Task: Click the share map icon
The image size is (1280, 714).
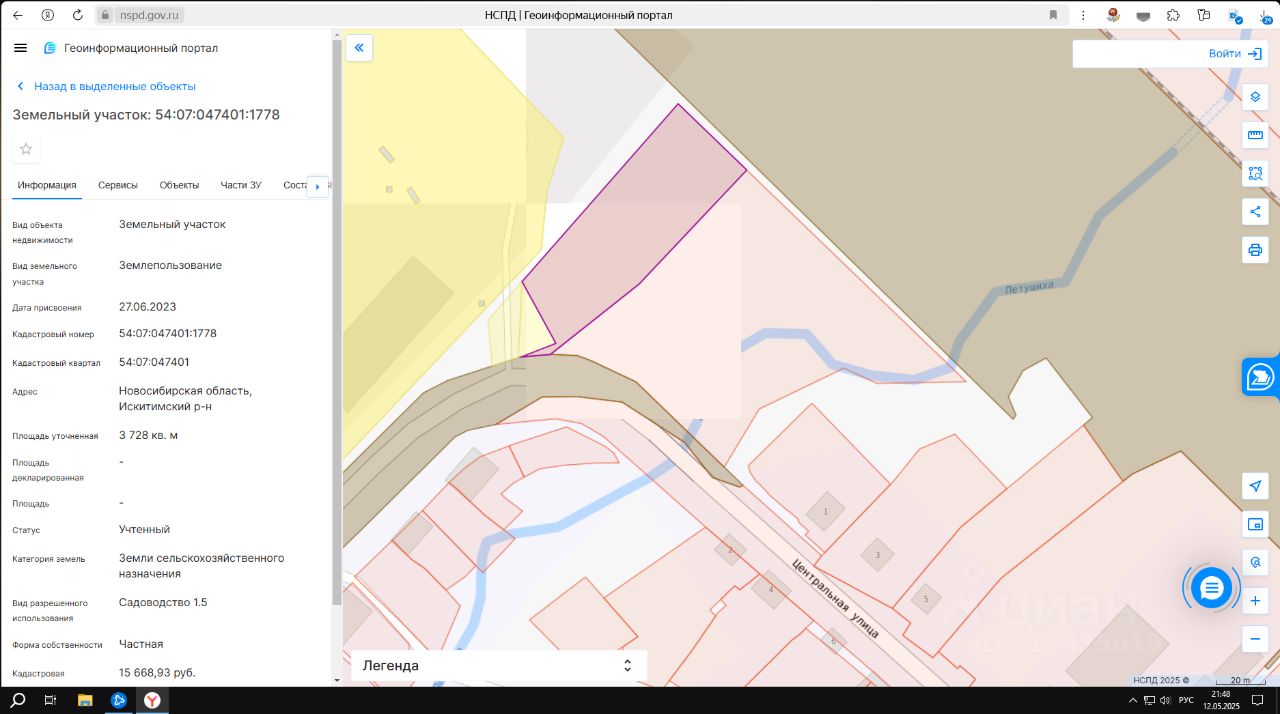Action: (x=1255, y=211)
